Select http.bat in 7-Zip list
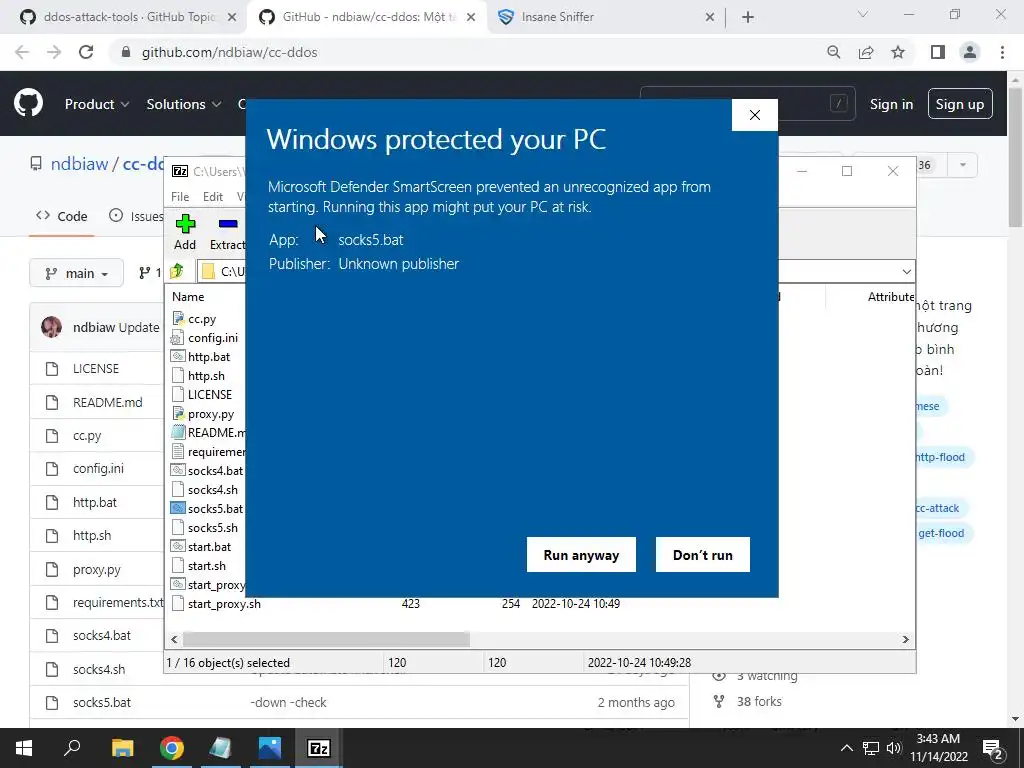 208,357
